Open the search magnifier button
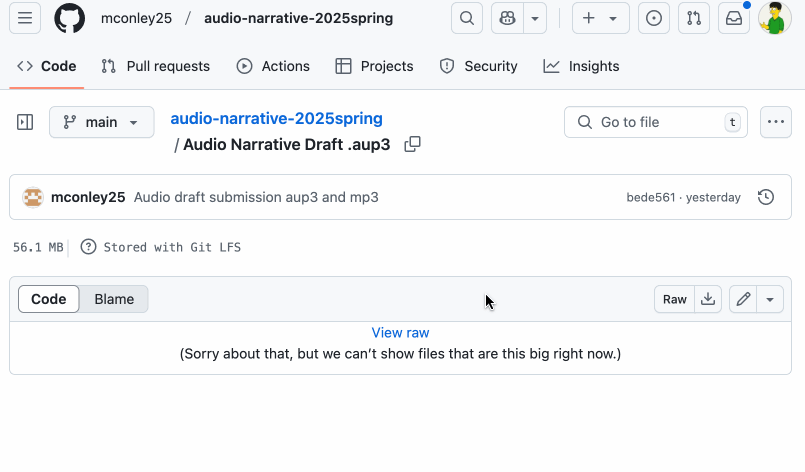 tap(466, 18)
